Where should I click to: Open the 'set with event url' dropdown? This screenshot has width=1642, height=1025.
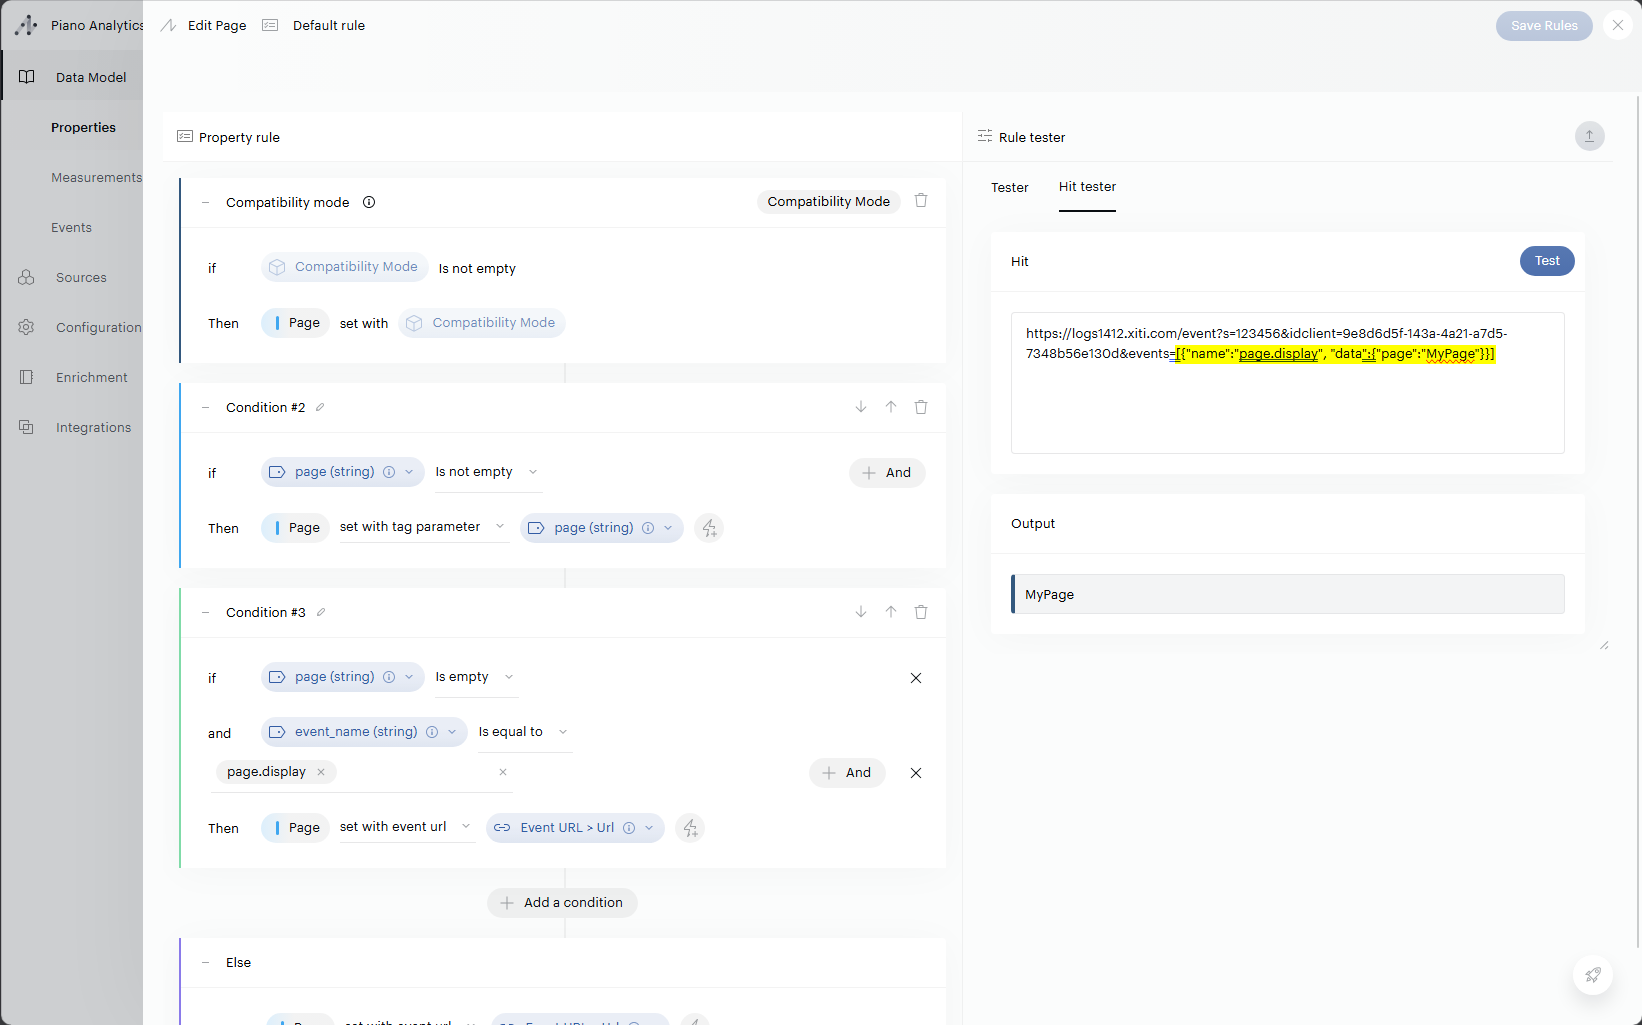coord(405,827)
